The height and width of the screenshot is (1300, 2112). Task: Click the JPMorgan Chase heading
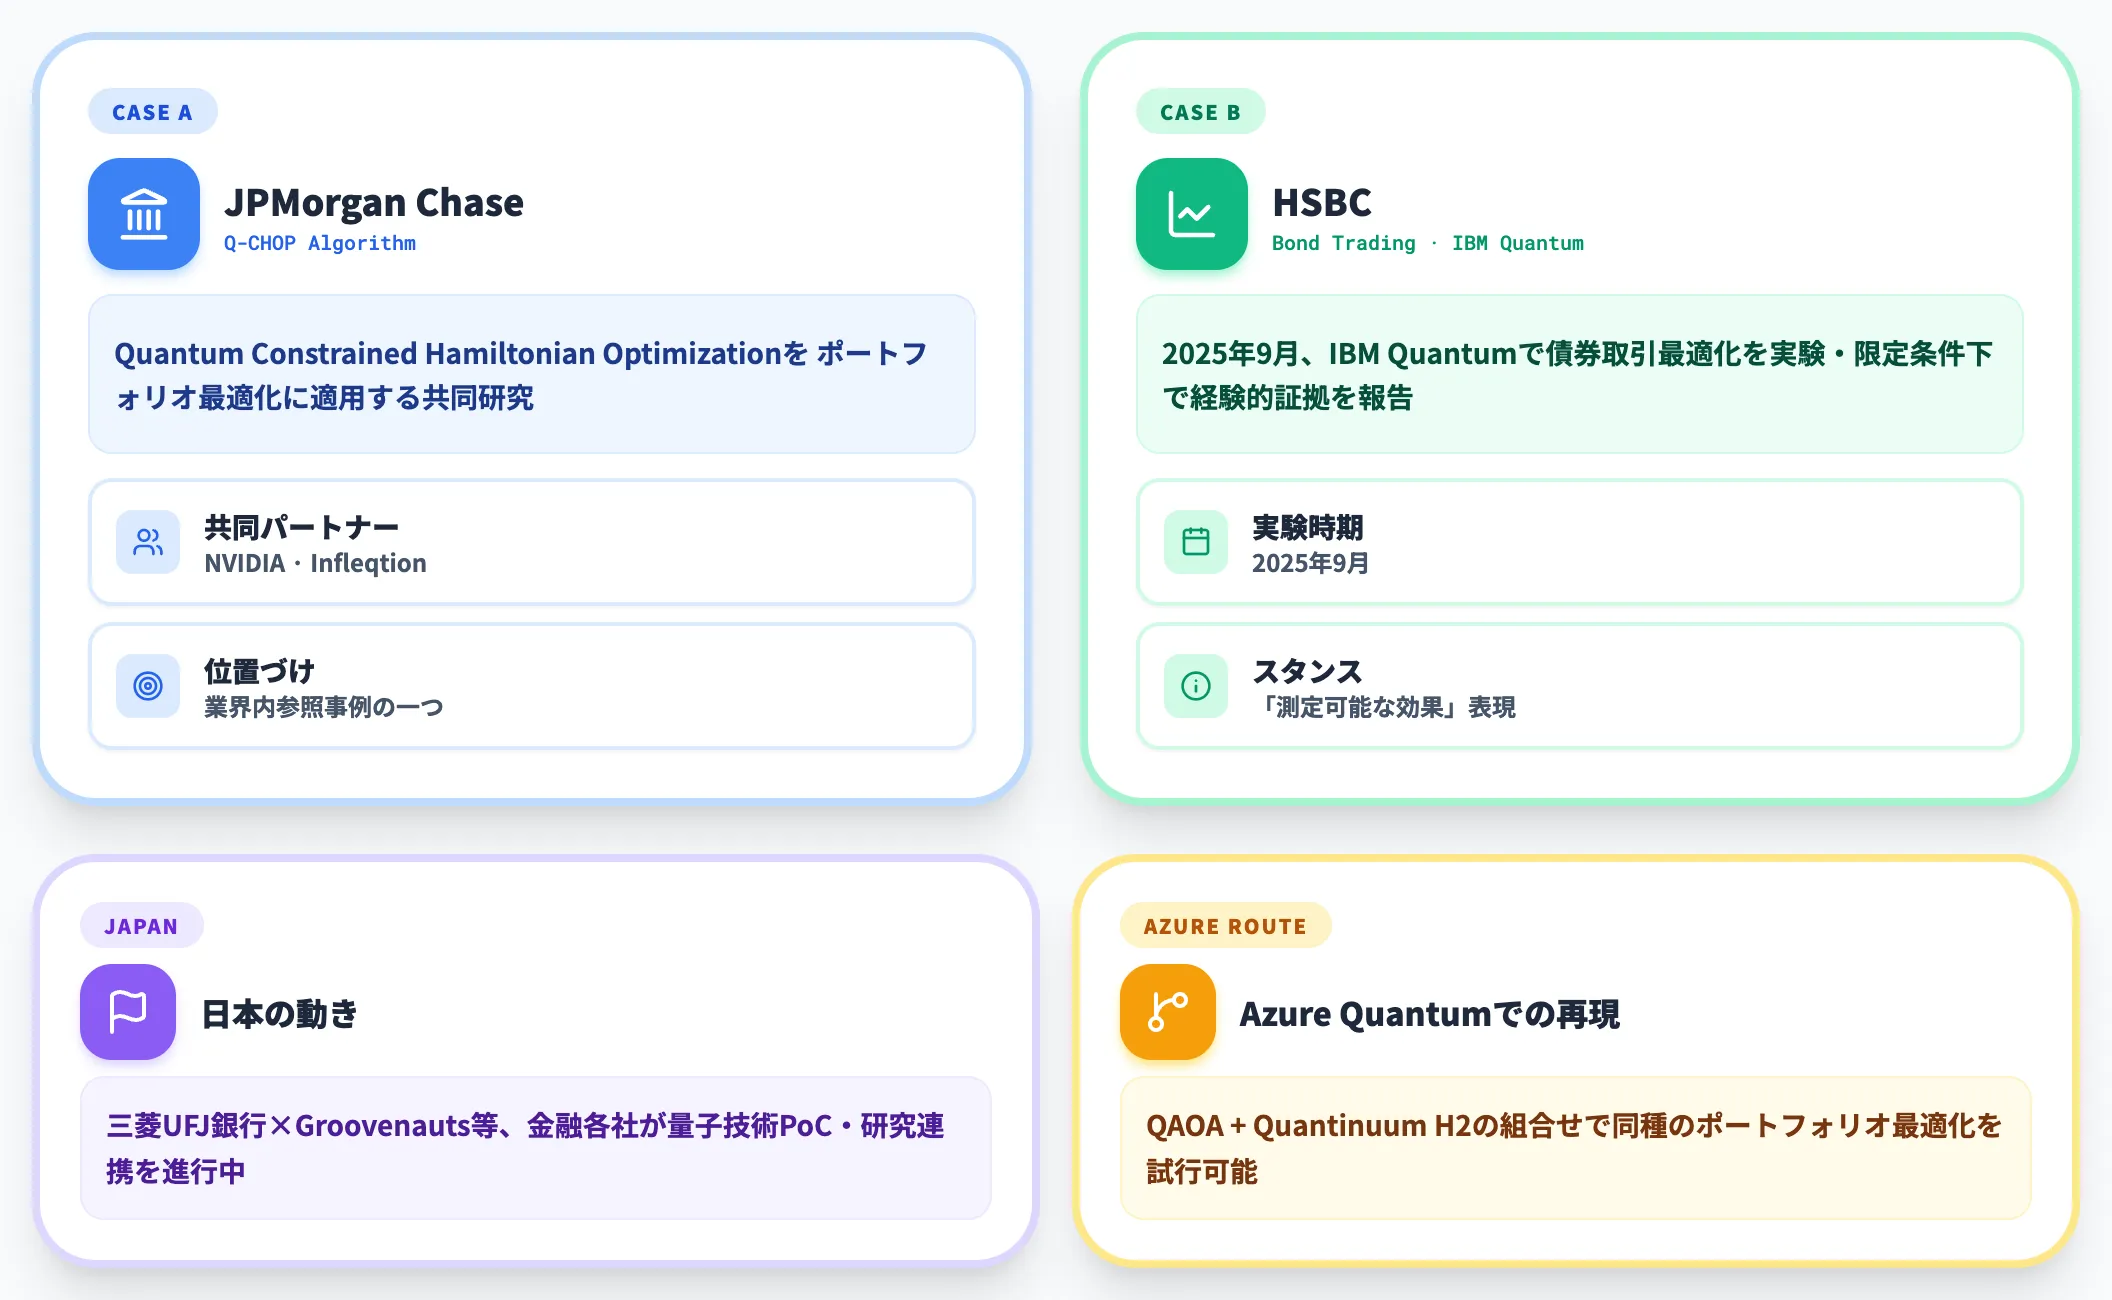374,203
